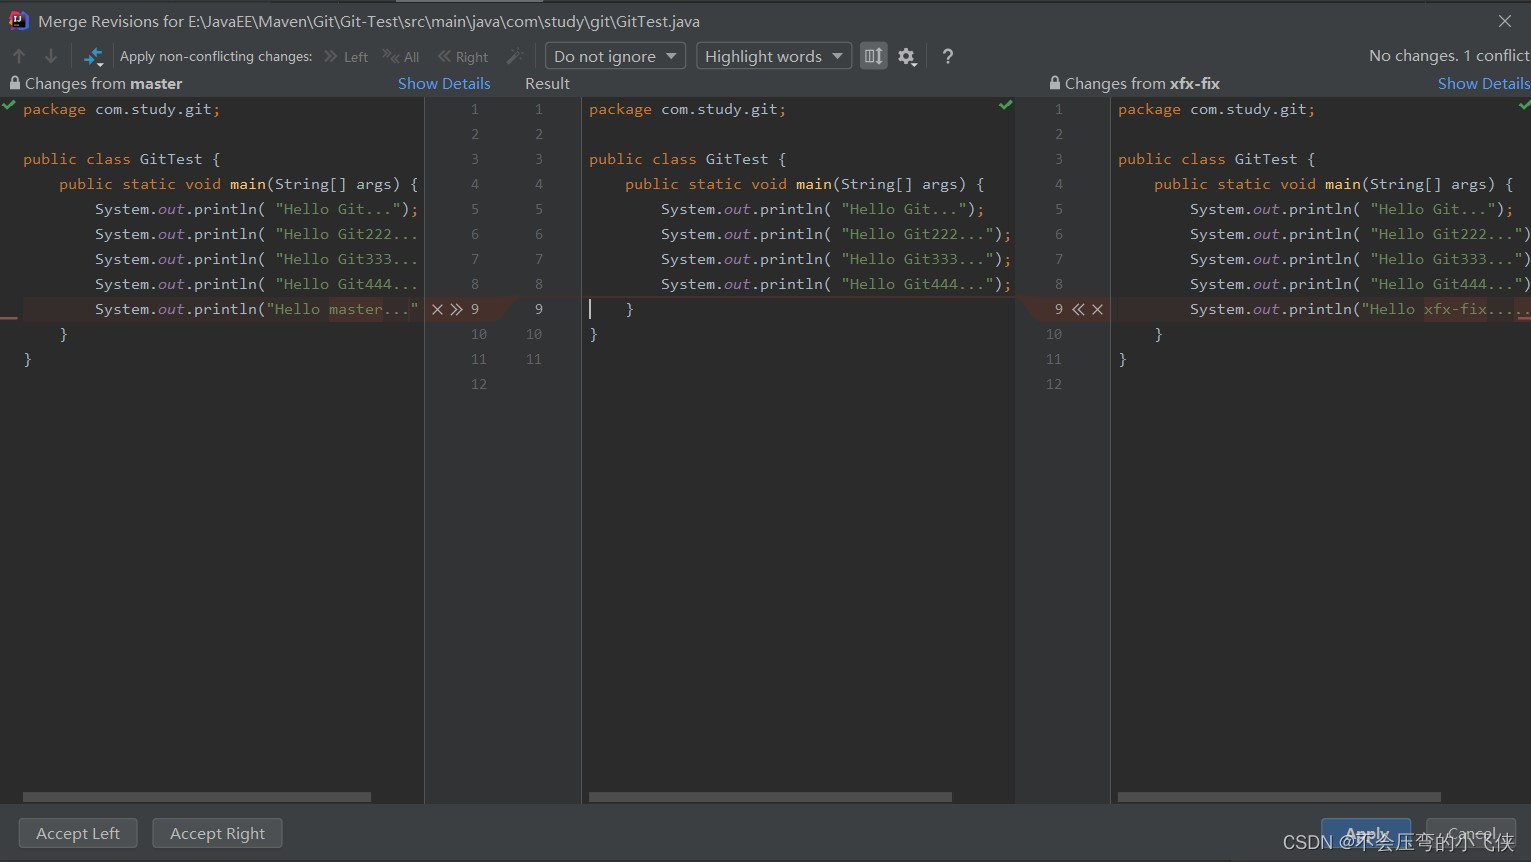Open help question mark

pos(948,57)
